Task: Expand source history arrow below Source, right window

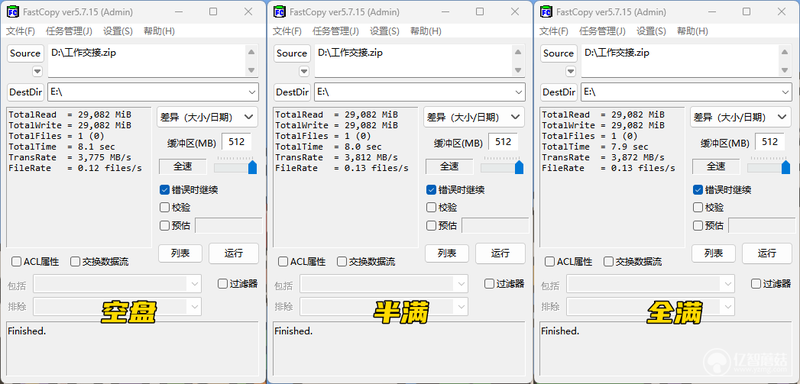Action: (x=571, y=71)
